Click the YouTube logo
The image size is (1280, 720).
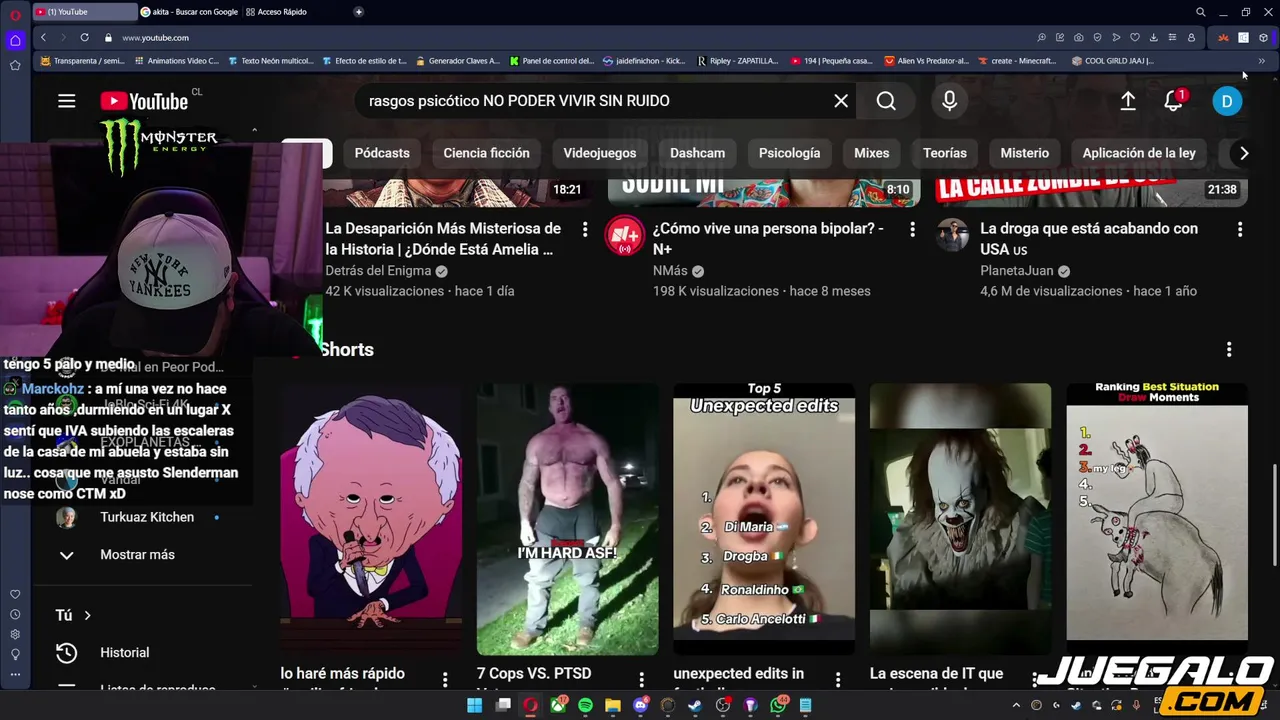pyautogui.click(x=144, y=101)
